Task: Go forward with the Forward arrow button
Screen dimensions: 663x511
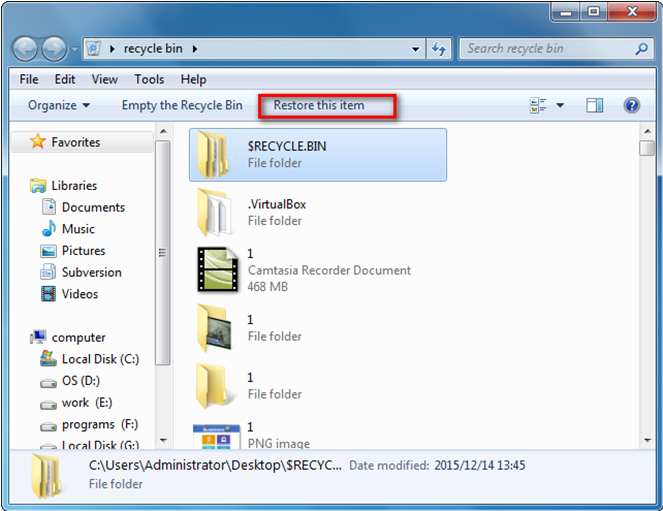Action: pos(54,49)
